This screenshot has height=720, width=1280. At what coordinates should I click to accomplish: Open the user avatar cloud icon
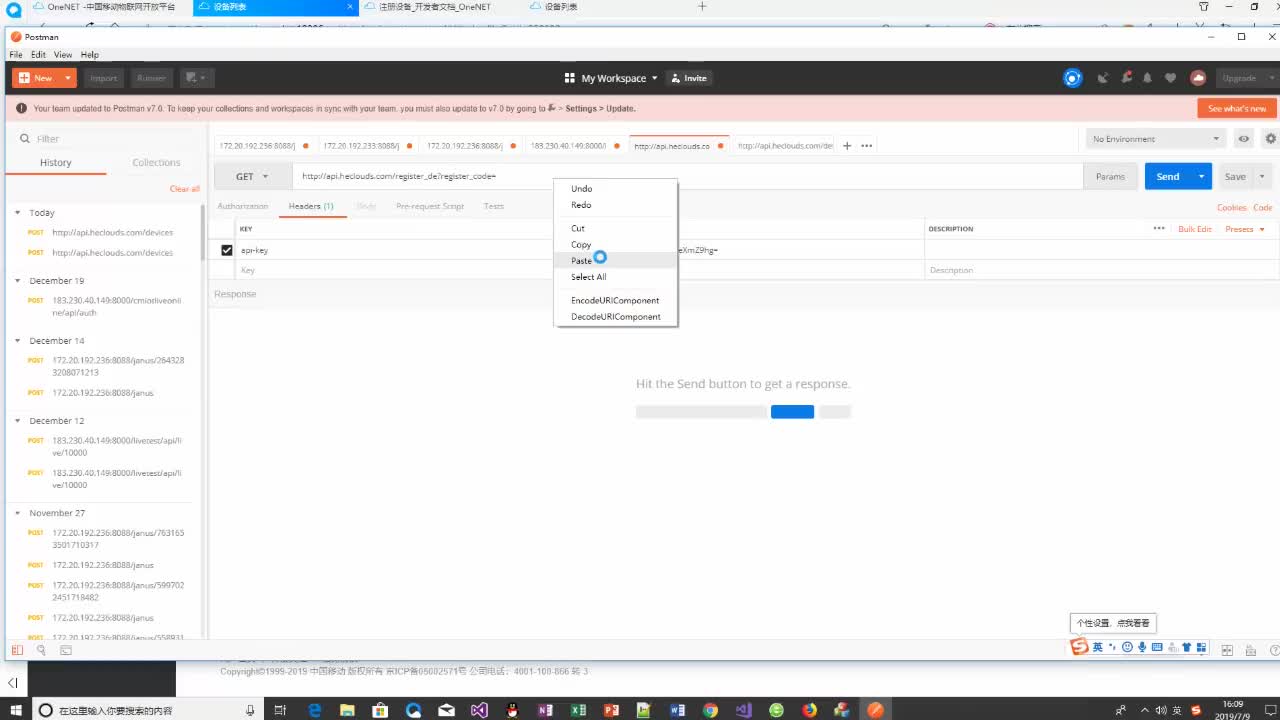[x=1198, y=78]
